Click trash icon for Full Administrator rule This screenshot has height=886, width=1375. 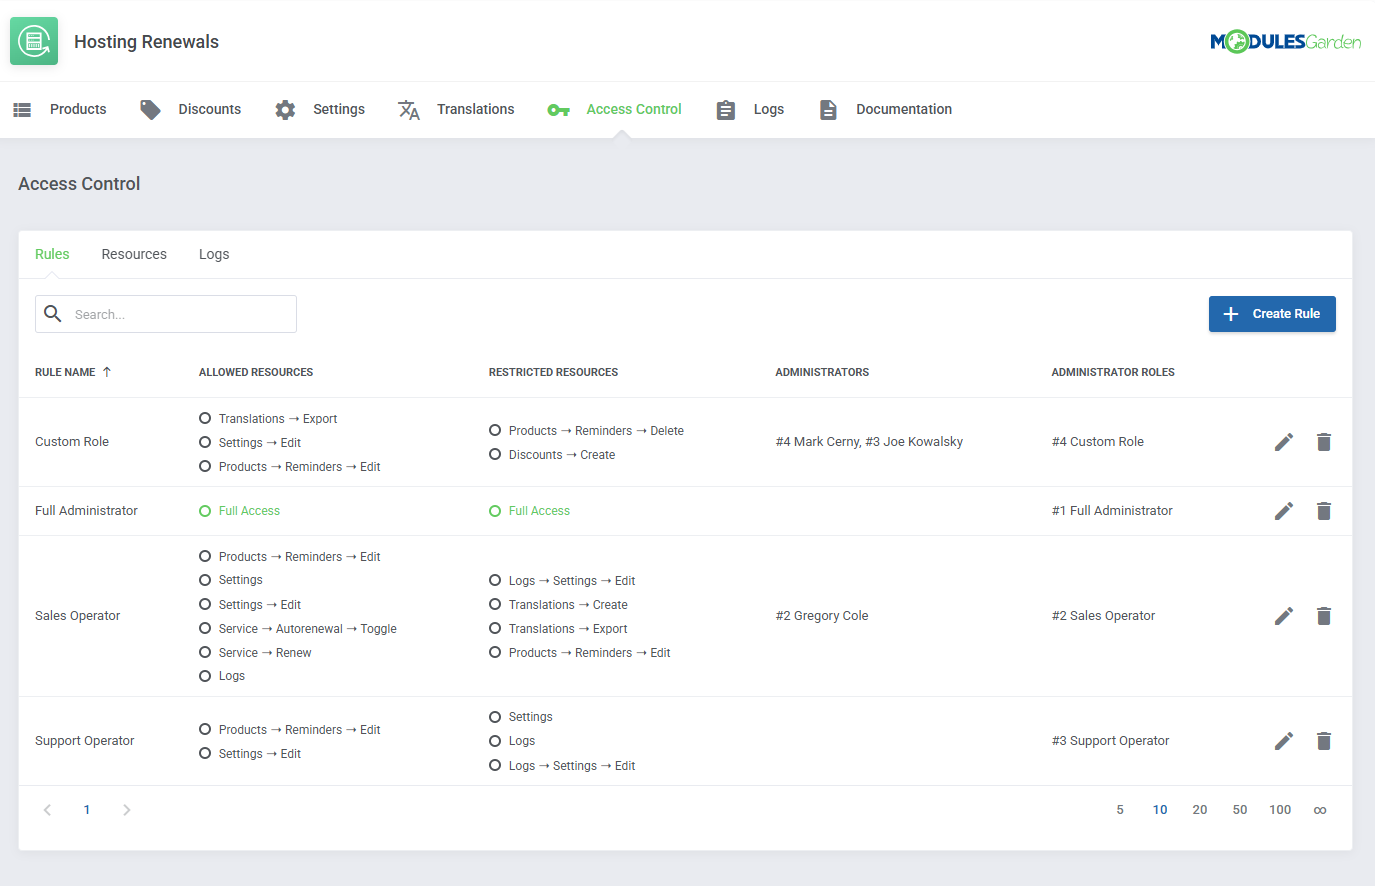tap(1324, 511)
